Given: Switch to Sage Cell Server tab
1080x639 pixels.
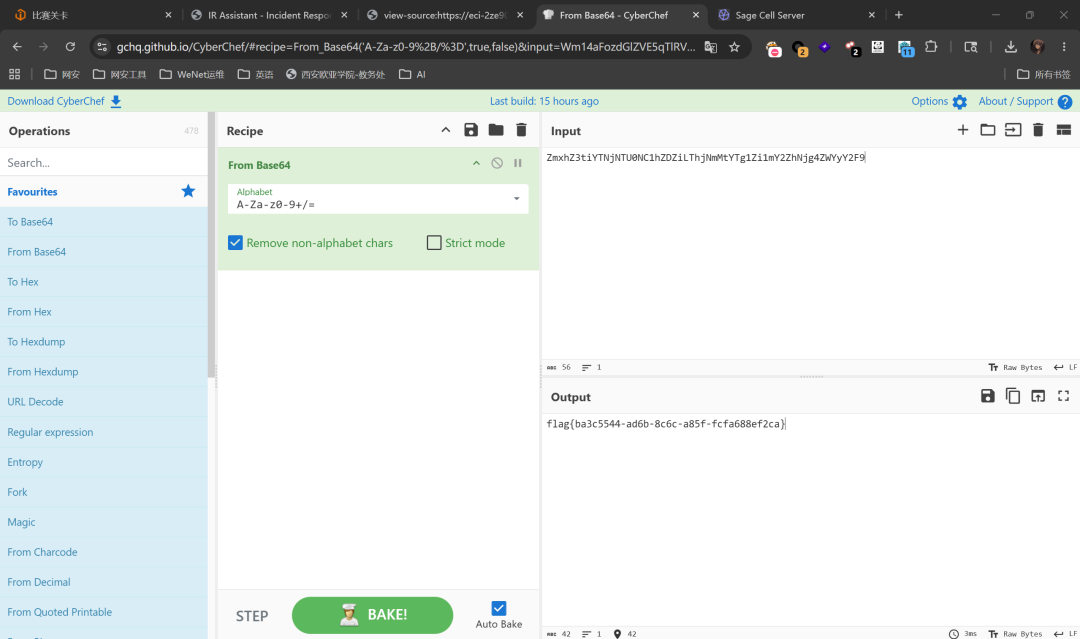Looking at the screenshot, I should (x=796, y=15).
